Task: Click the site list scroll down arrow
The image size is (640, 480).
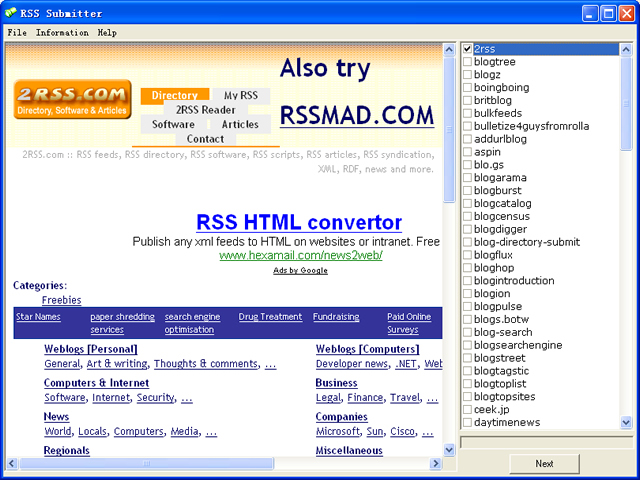Action: pos(626,422)
